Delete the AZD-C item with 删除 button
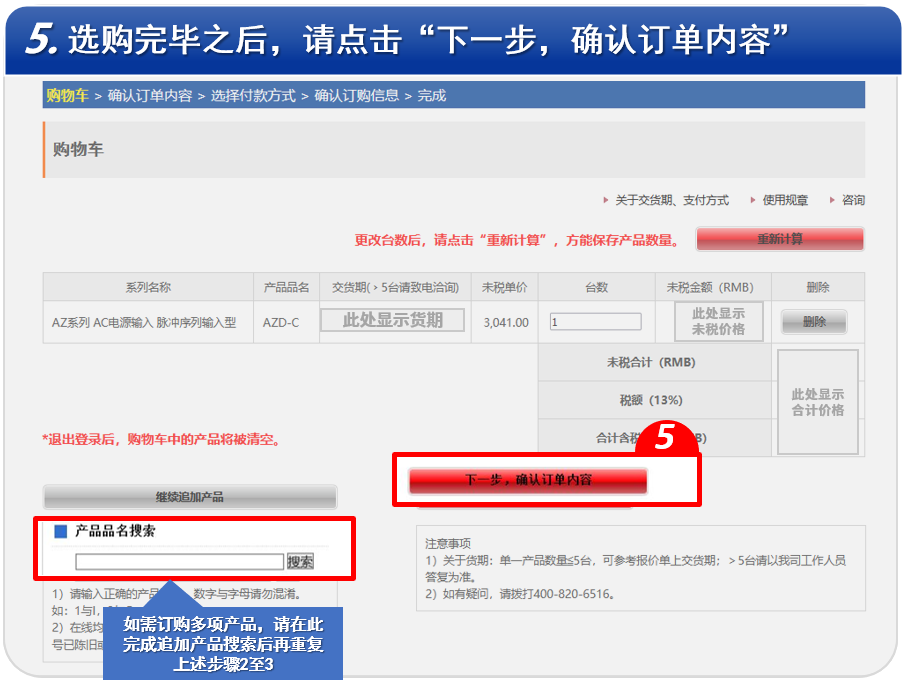The image size is (906, 685). [x=814, y=322]
